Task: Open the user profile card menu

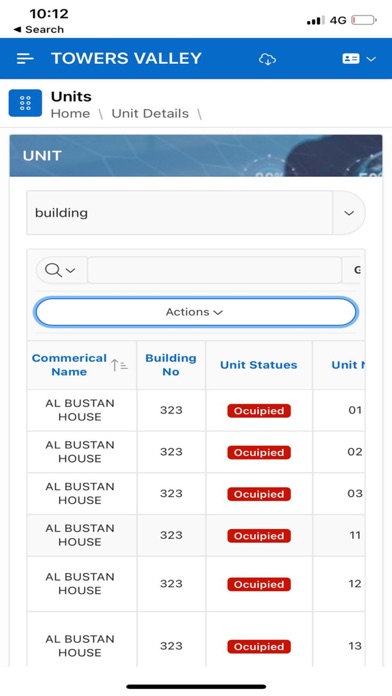Action: point(359,59)
